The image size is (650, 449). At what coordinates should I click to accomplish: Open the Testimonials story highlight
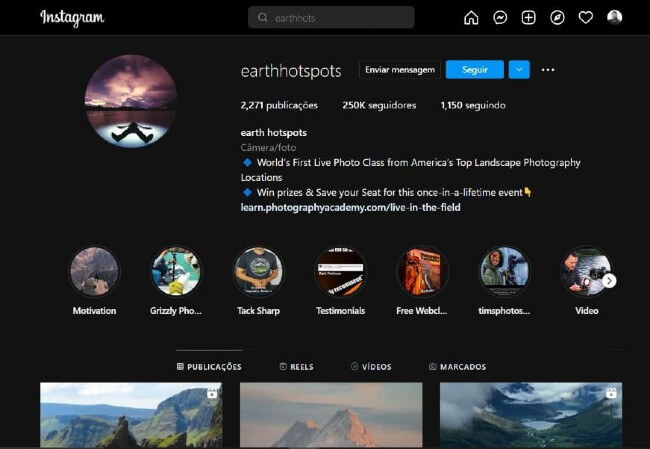point(340,271)
